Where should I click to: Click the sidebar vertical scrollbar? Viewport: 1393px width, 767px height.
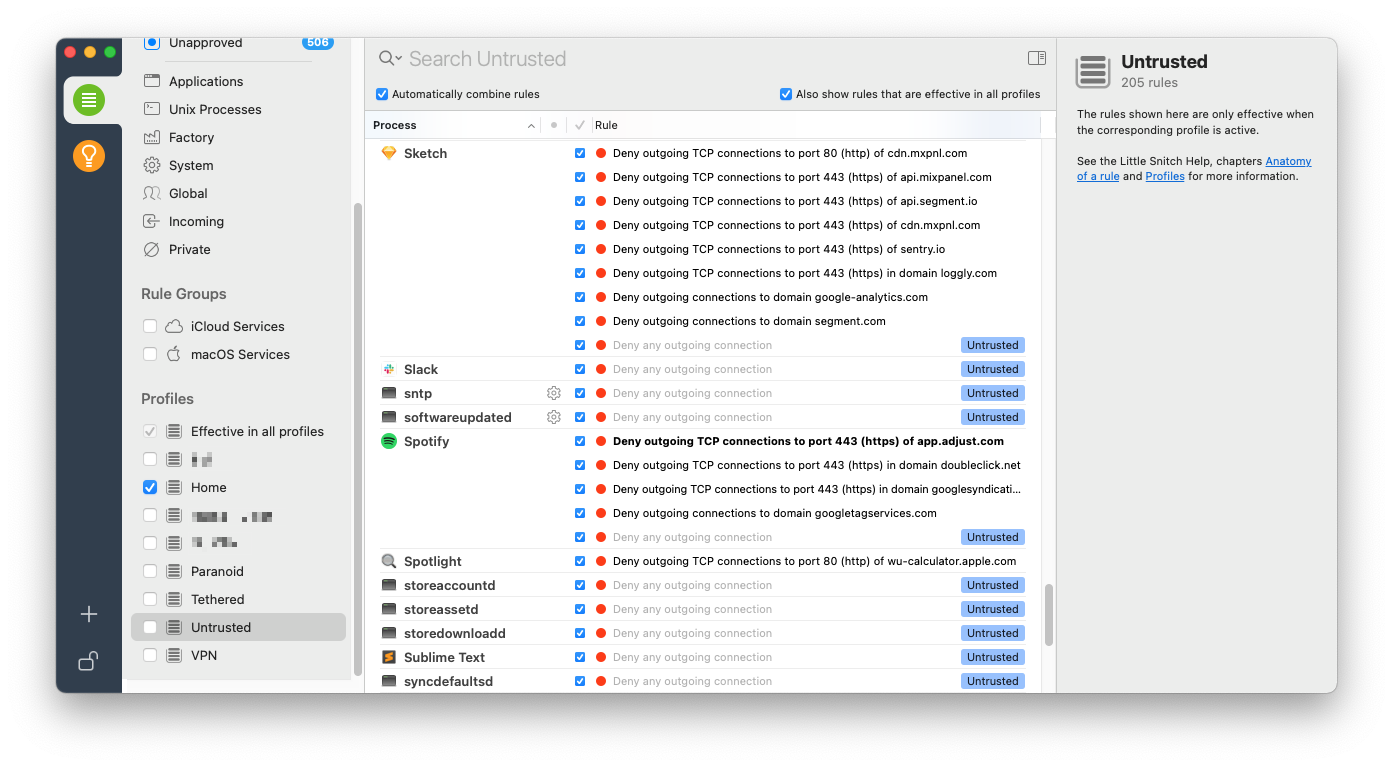click(x=358, y=438)
